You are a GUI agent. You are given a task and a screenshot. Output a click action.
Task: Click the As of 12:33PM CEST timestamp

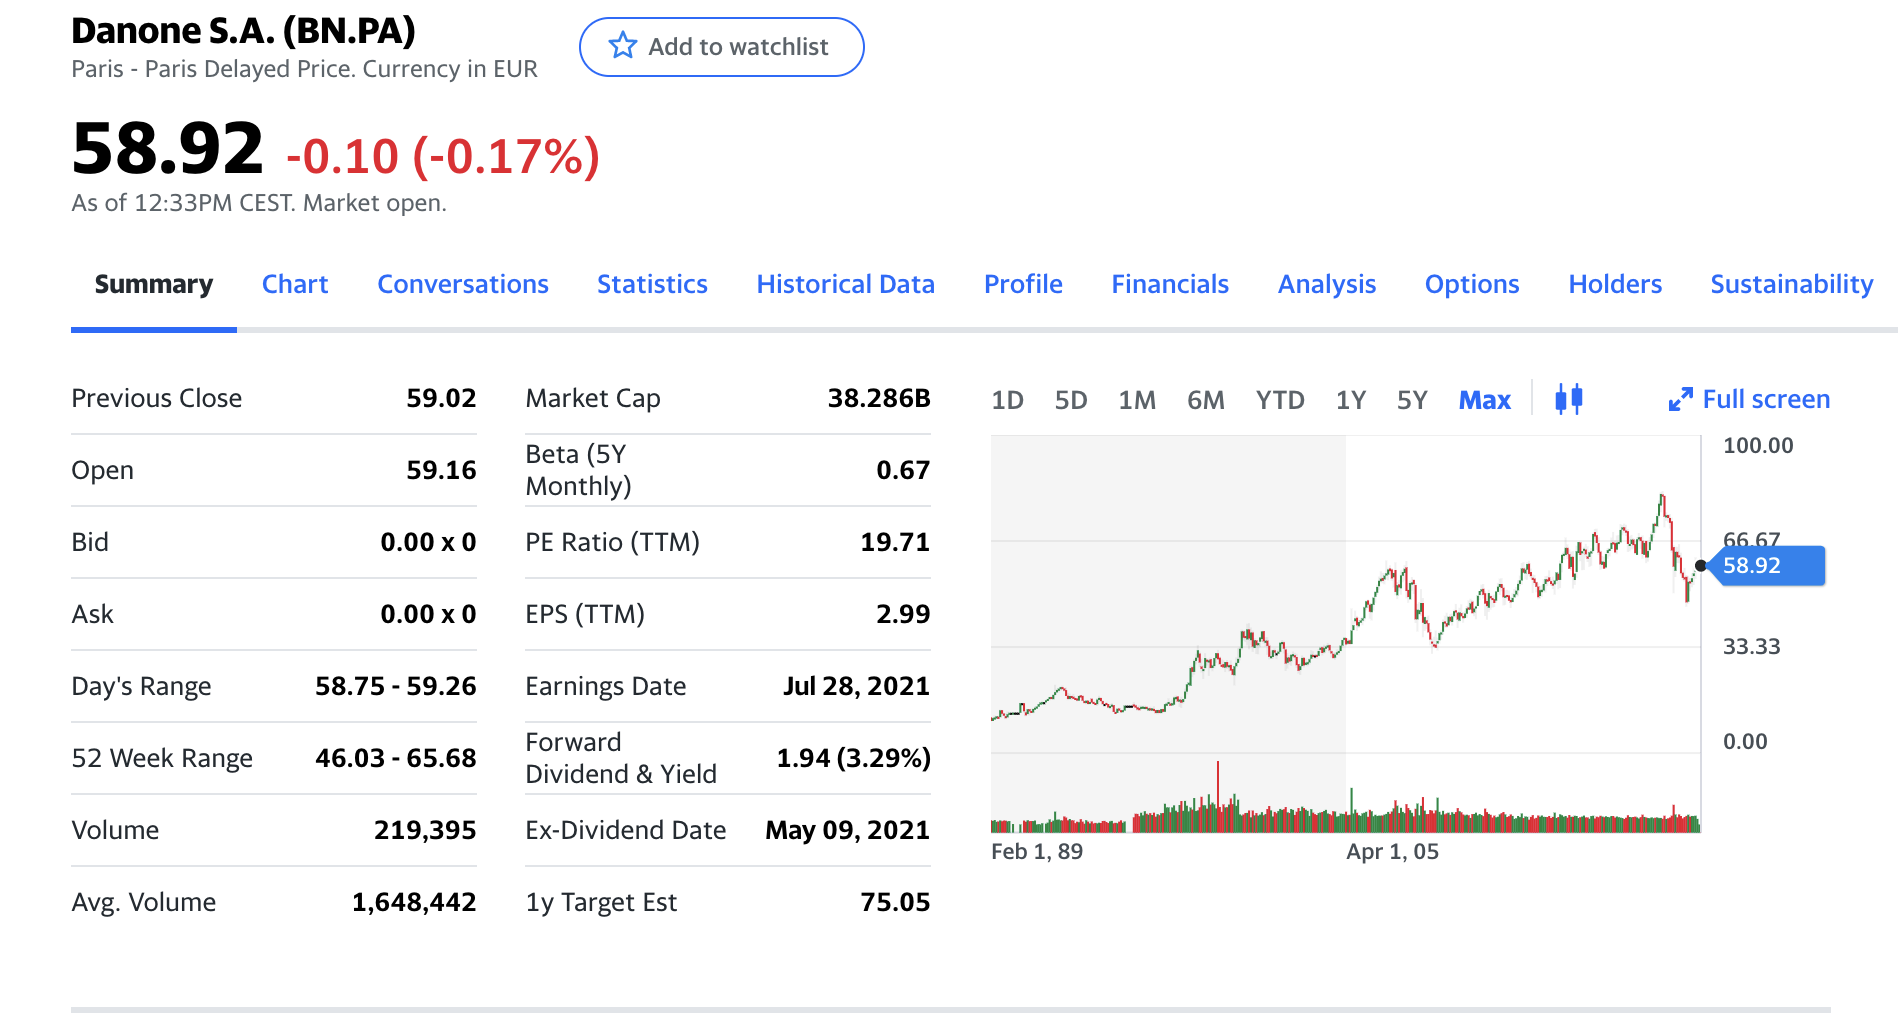[x=259, y=203]
